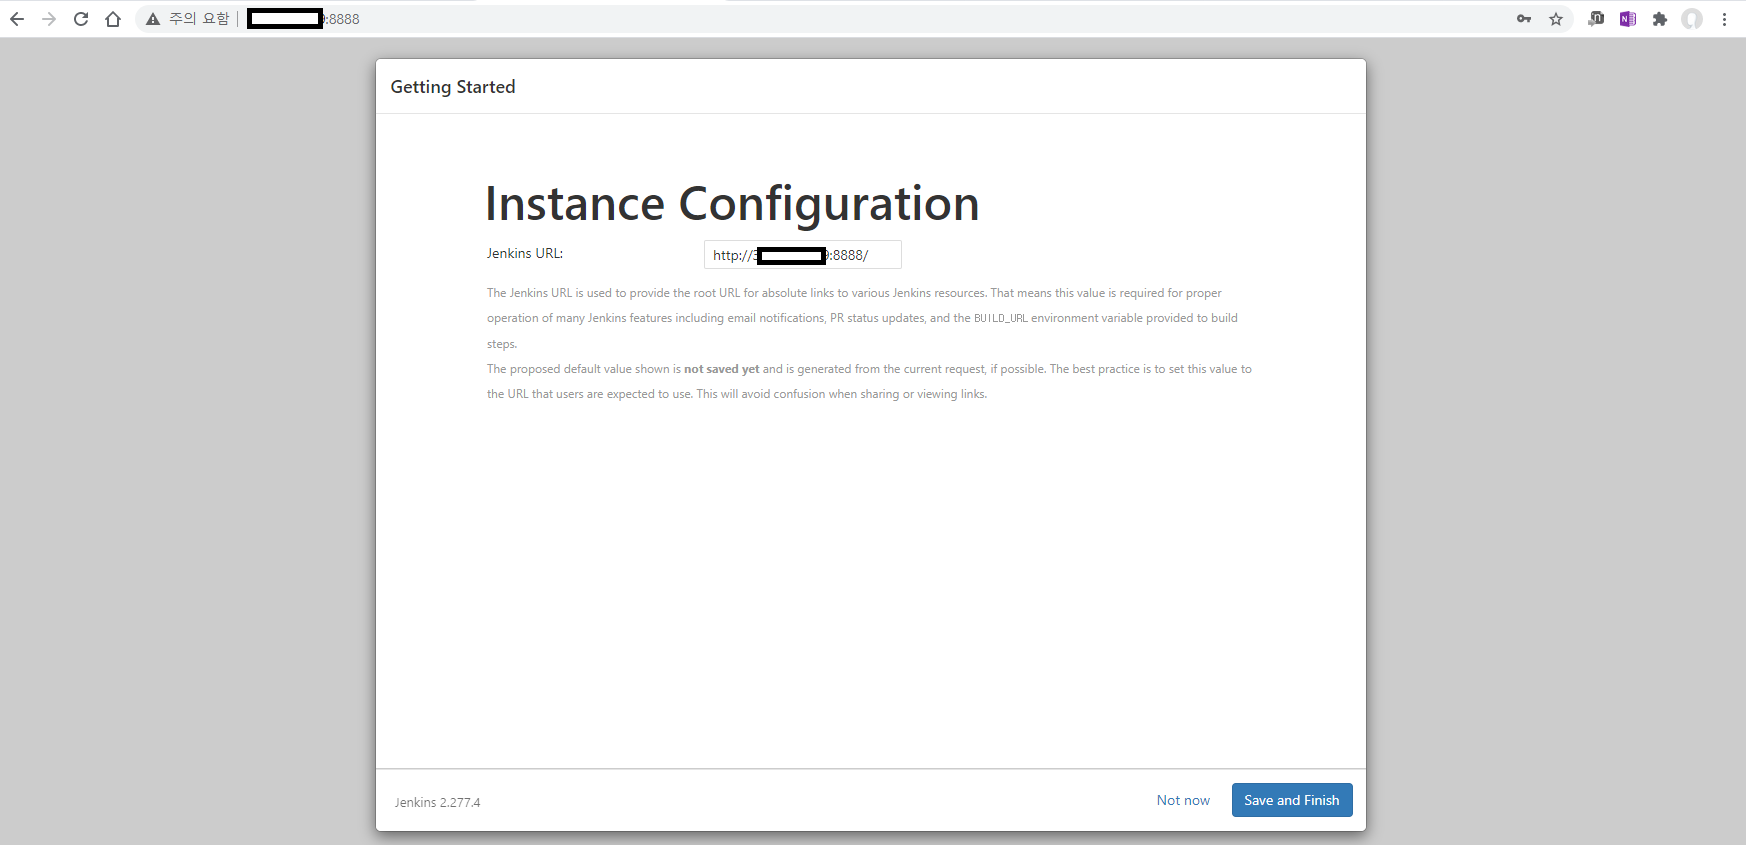Click the 주의 요함 security label
1746x845 pixels.
(199, 19)
